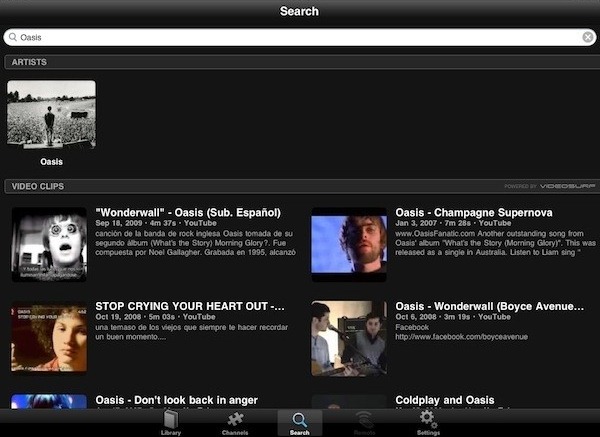The width and height of the screenshot is (600, 437).
Task: Click the Oasis search input field
Action: (300, 37)
